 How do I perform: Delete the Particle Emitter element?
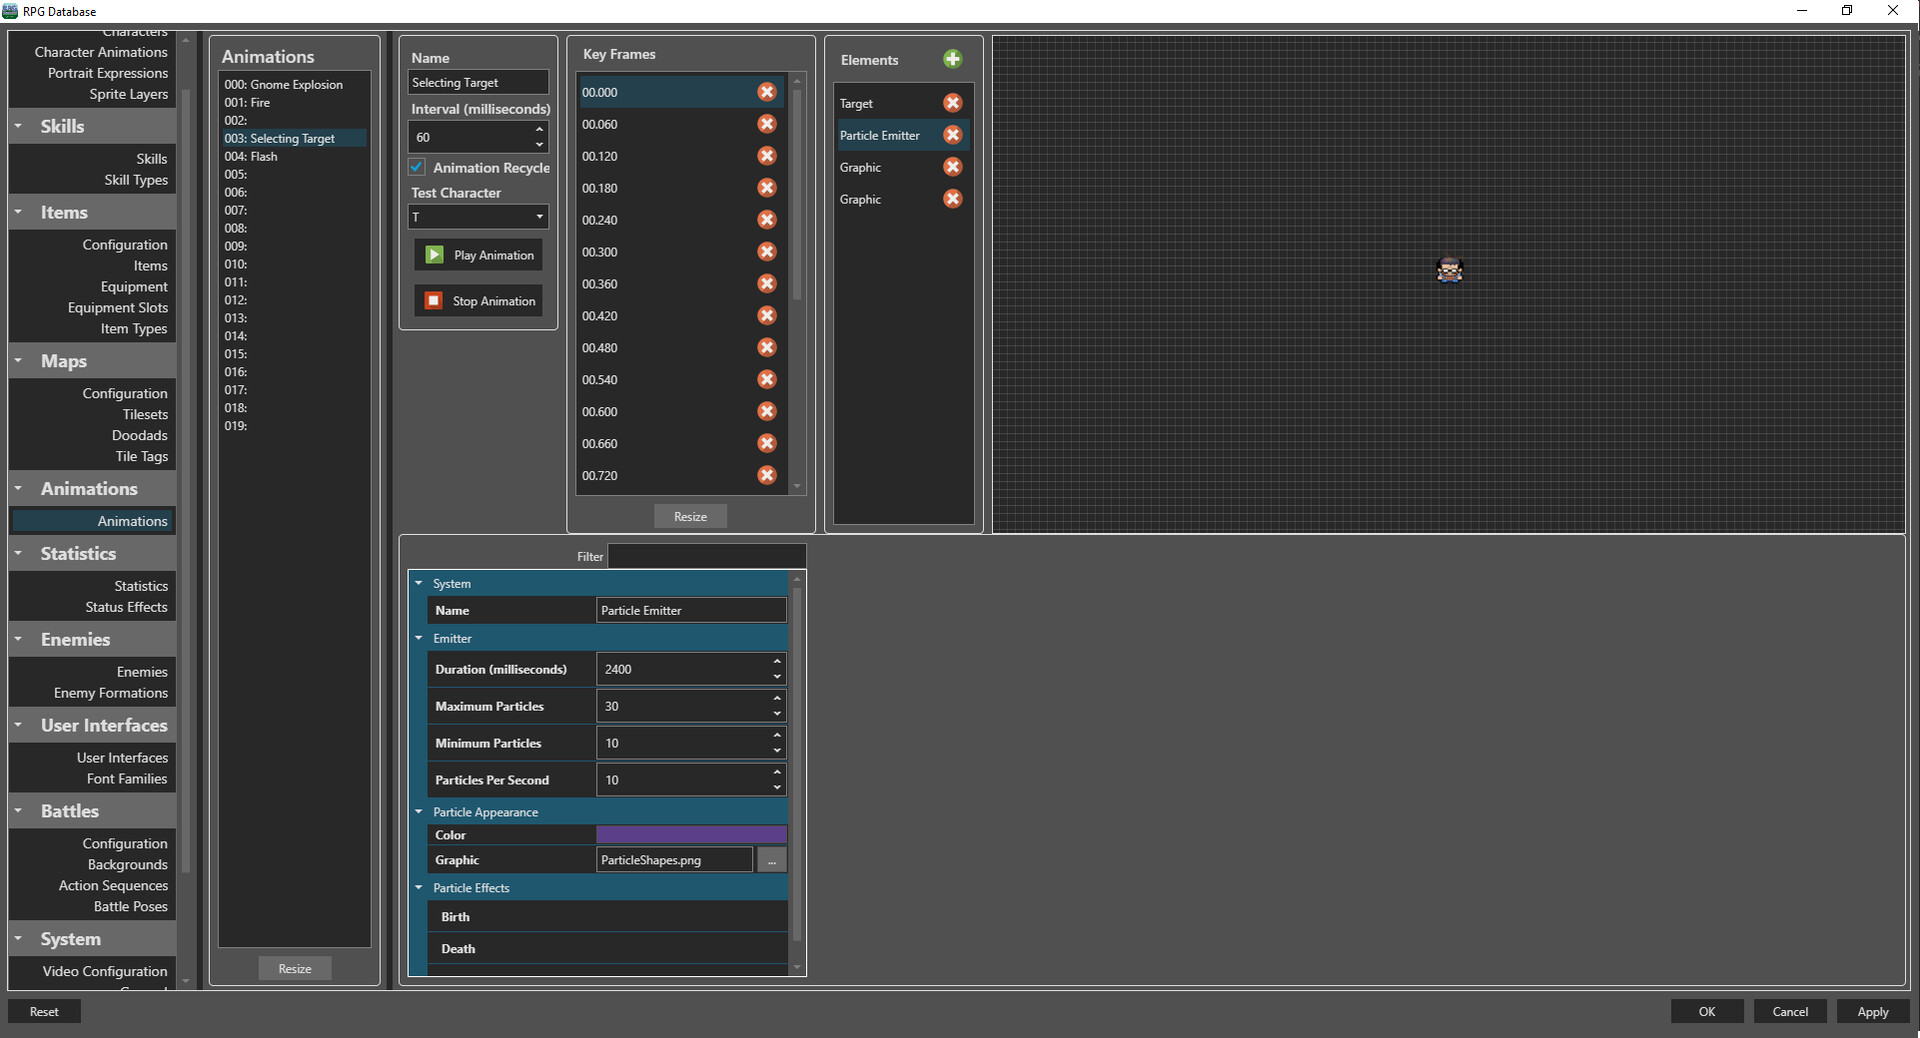click(x=952, y=135)
